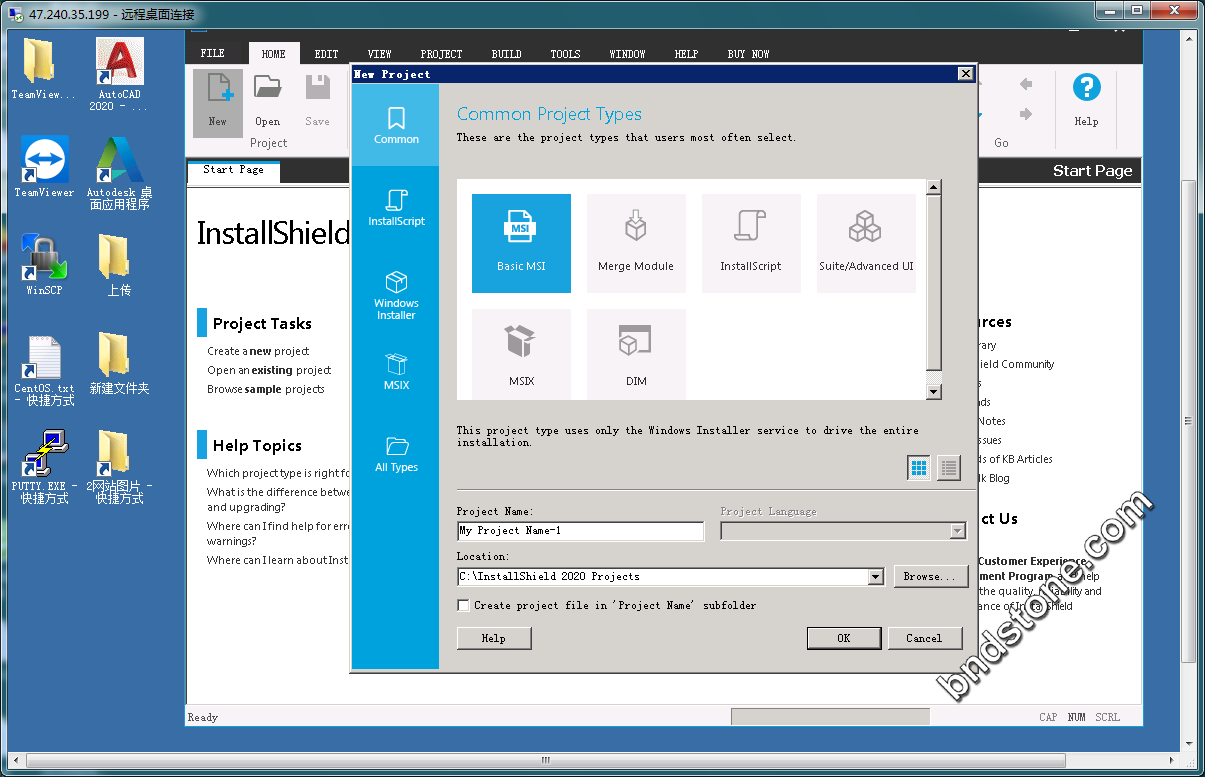
Task: Enable 'Create project file in subfolder' checkbox
Action: point(463,605)
